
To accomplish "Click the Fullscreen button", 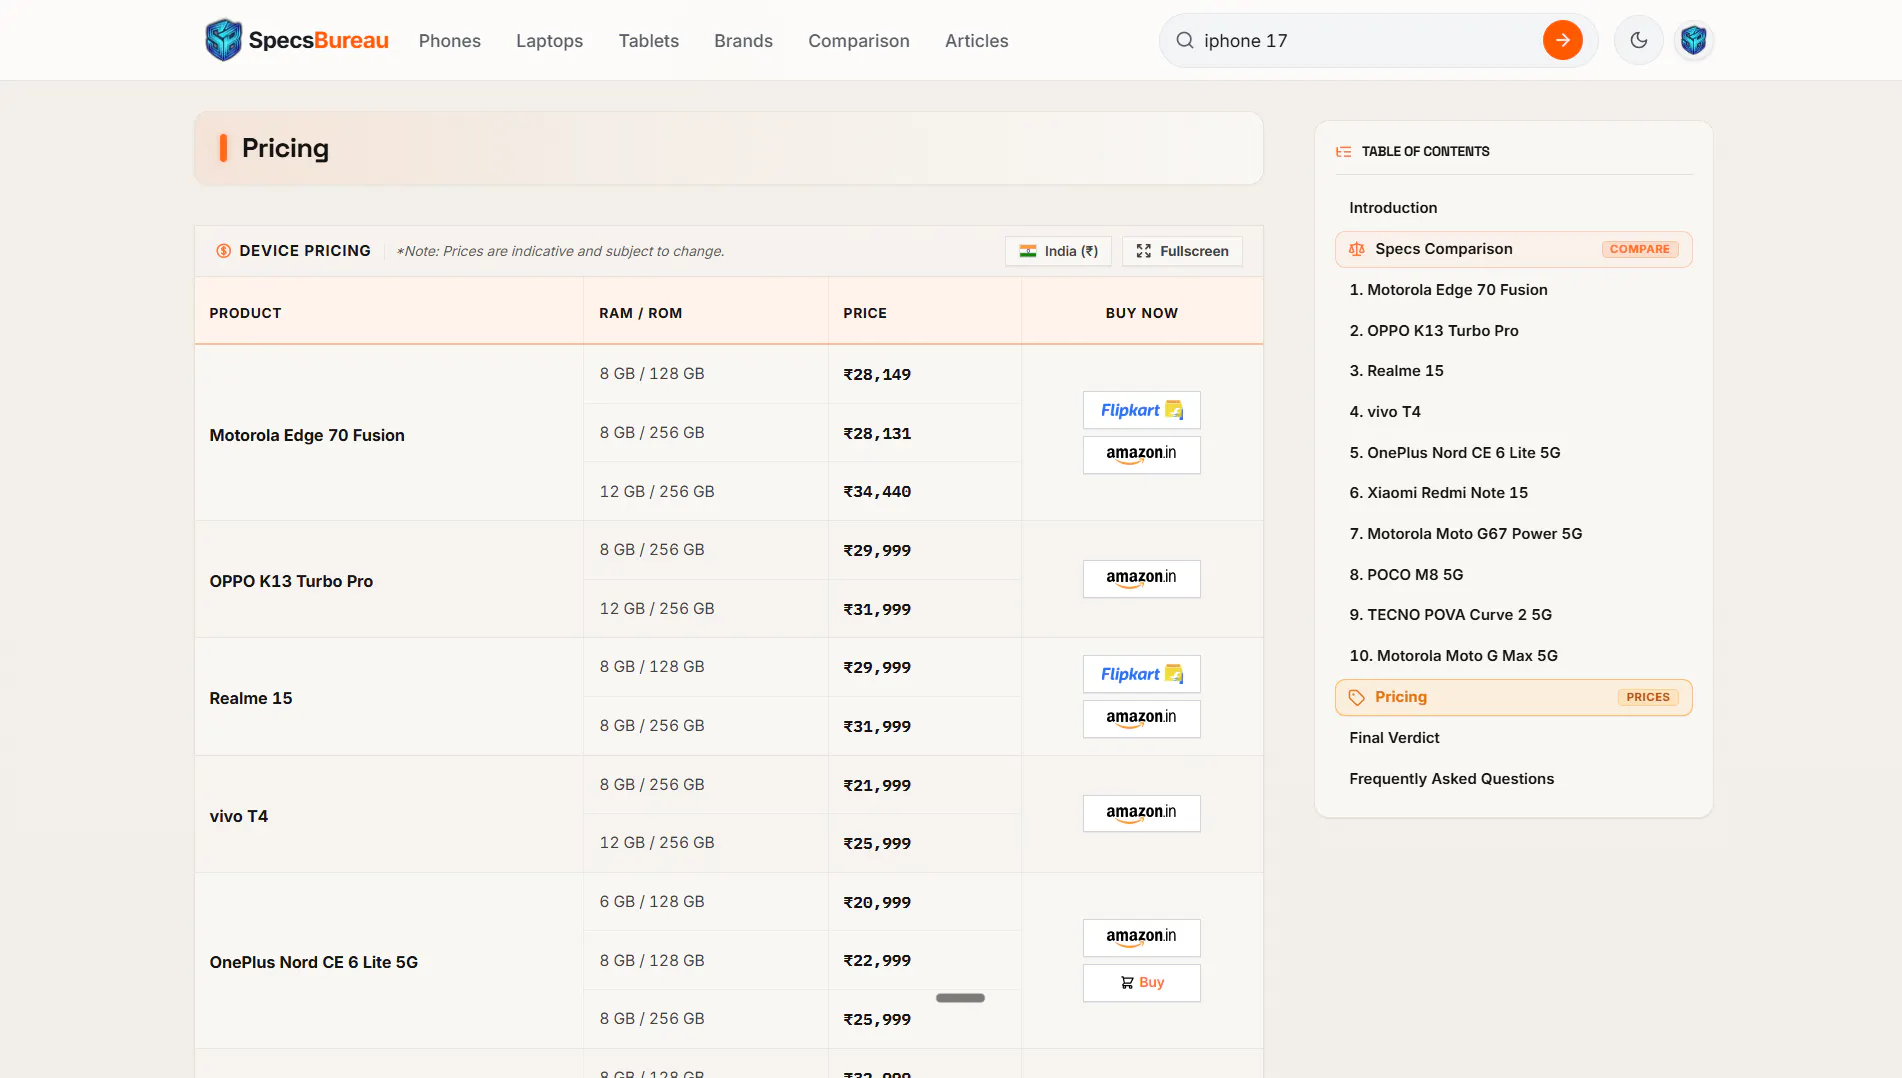I will [x=1182, y=251].
